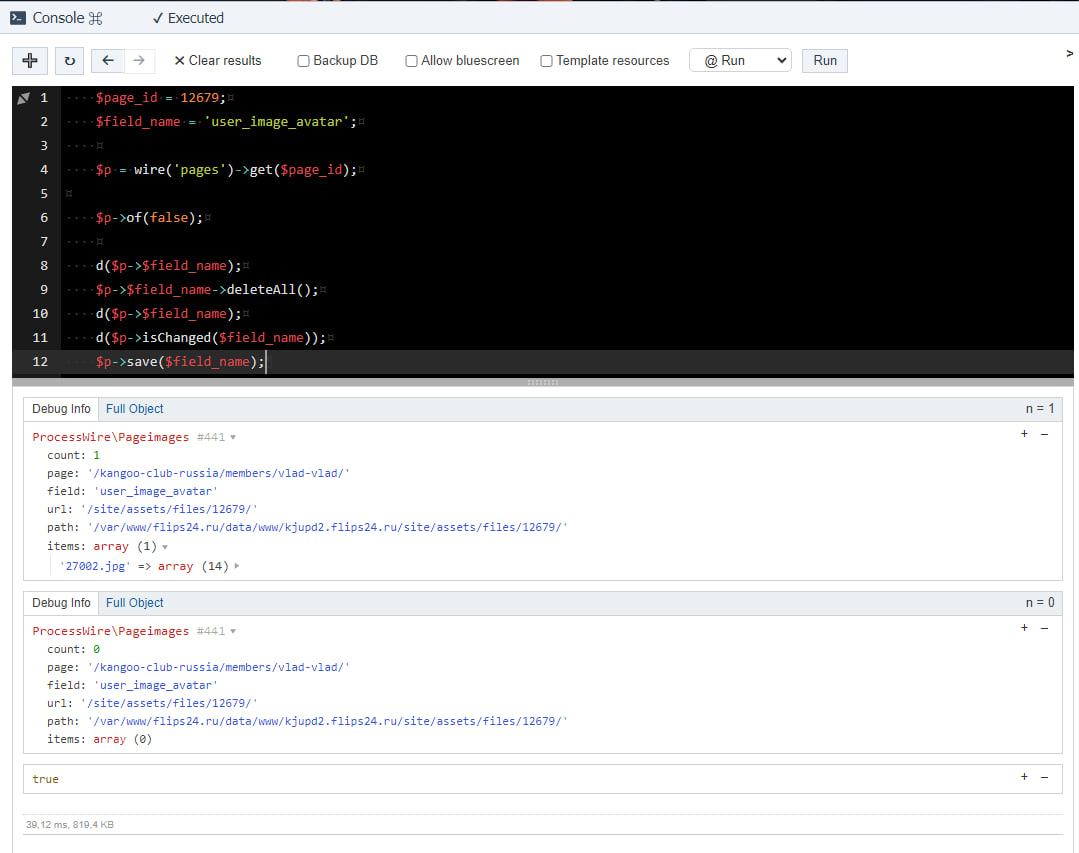Click the Run button
1079x853 pixels.
[x=824, y=61]
